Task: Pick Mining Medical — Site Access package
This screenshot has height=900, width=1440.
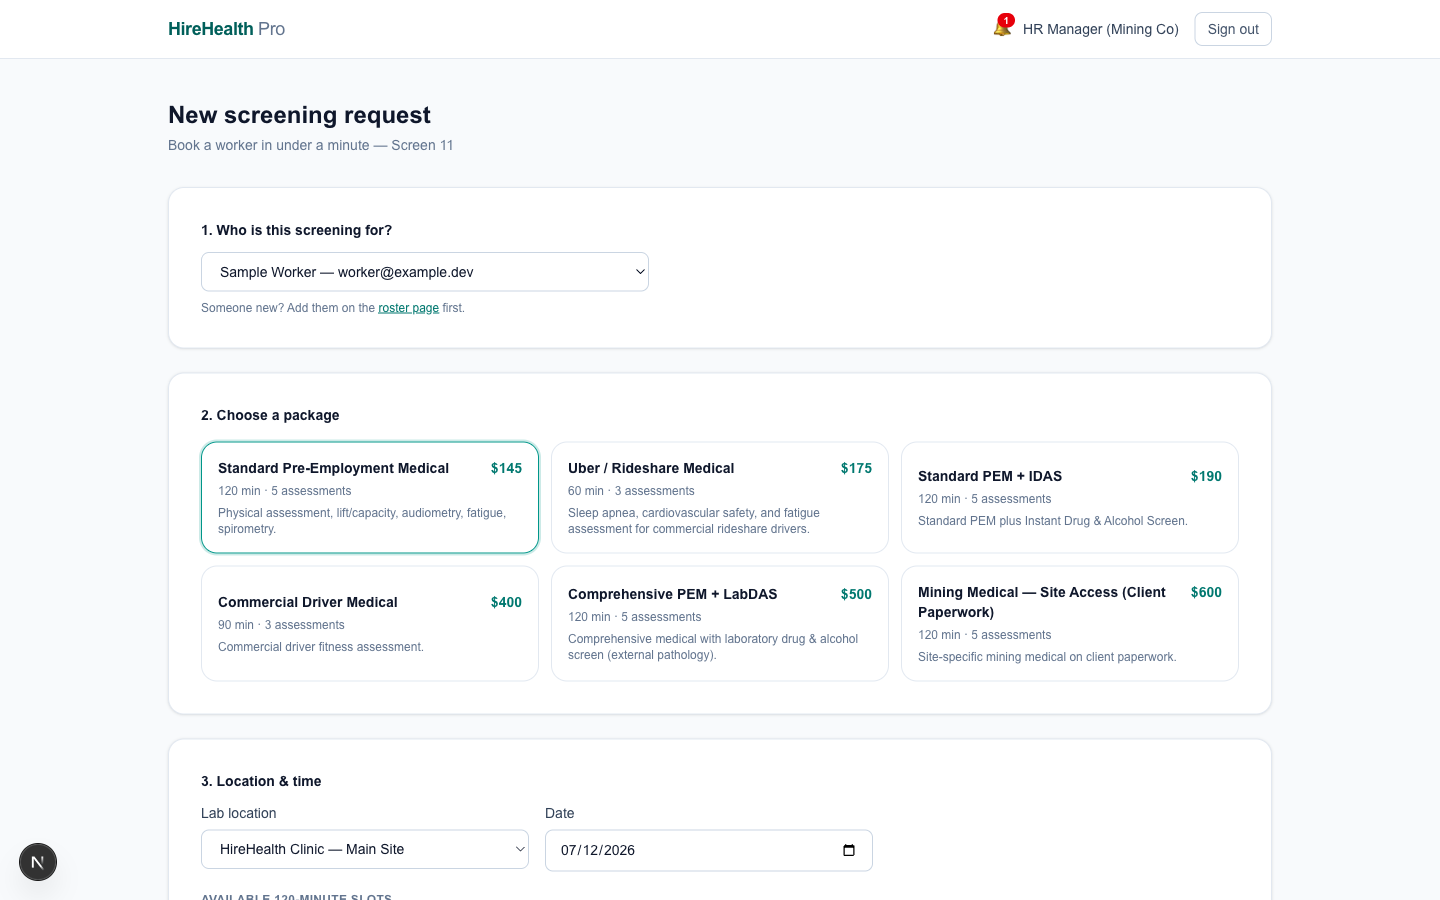Action: point(1070,624)
